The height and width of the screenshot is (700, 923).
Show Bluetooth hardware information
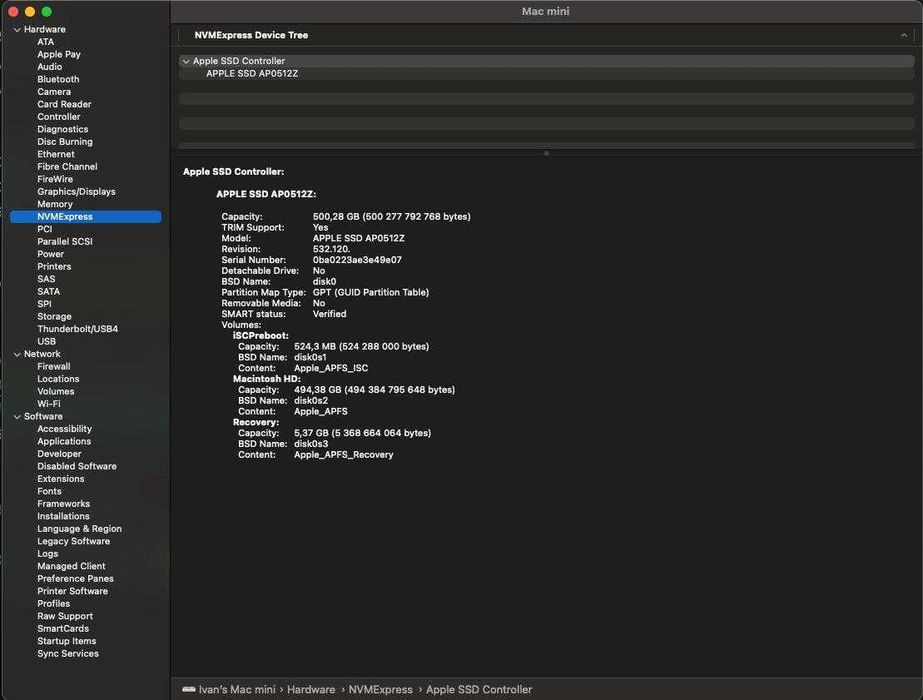point(58,79)
